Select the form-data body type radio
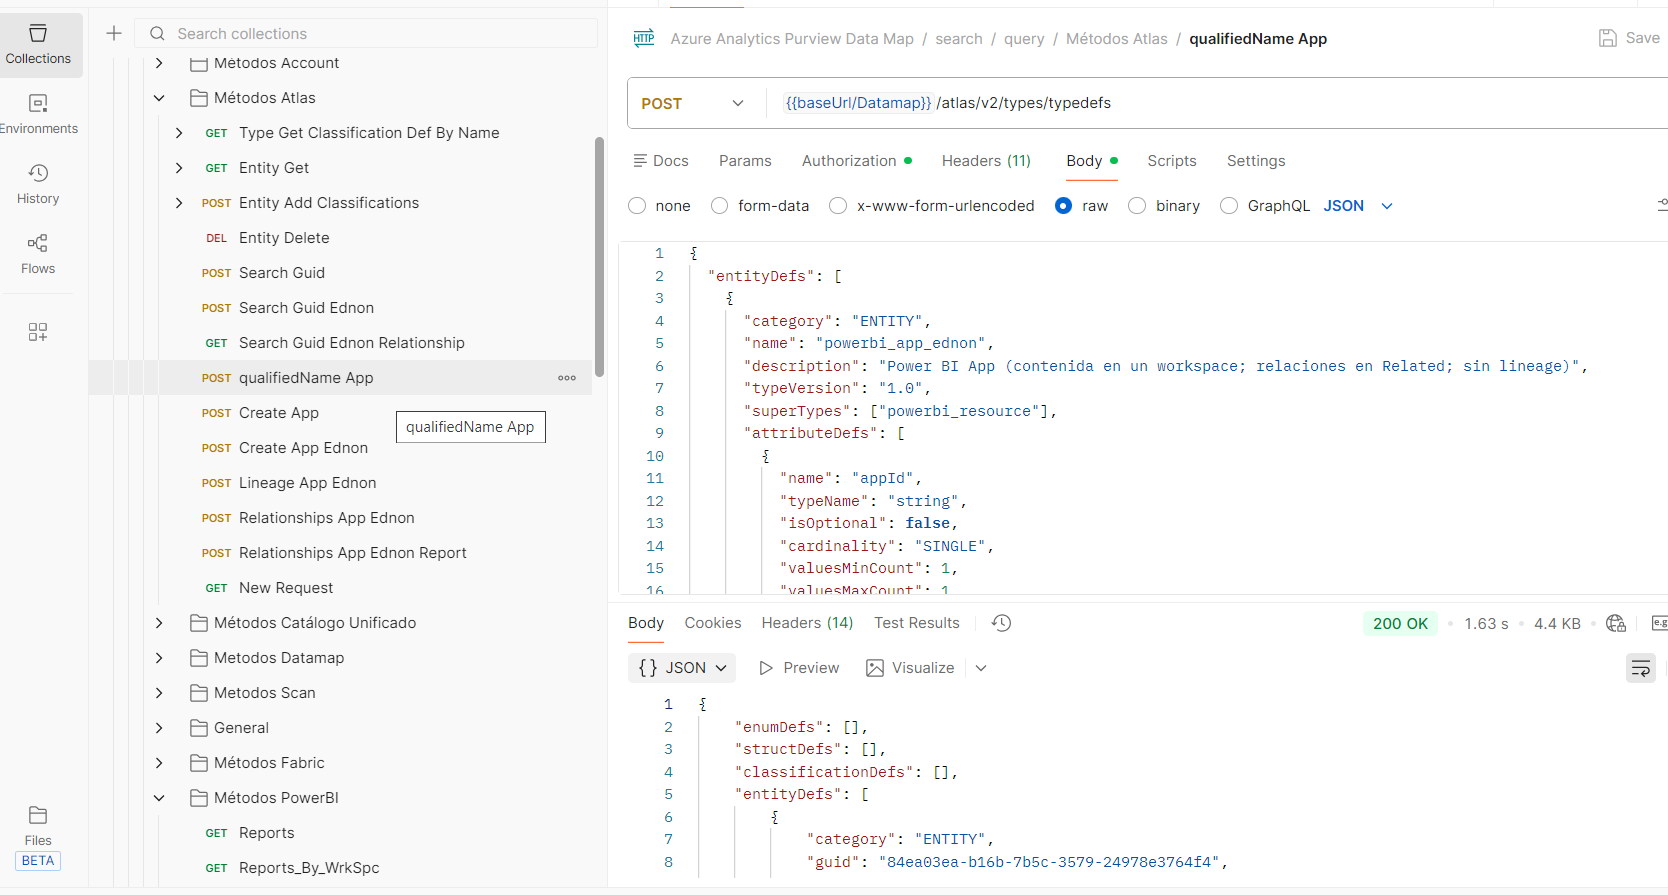Image resolution: width=1668 pixels, height=895 pixels. (x=719, y=206)
